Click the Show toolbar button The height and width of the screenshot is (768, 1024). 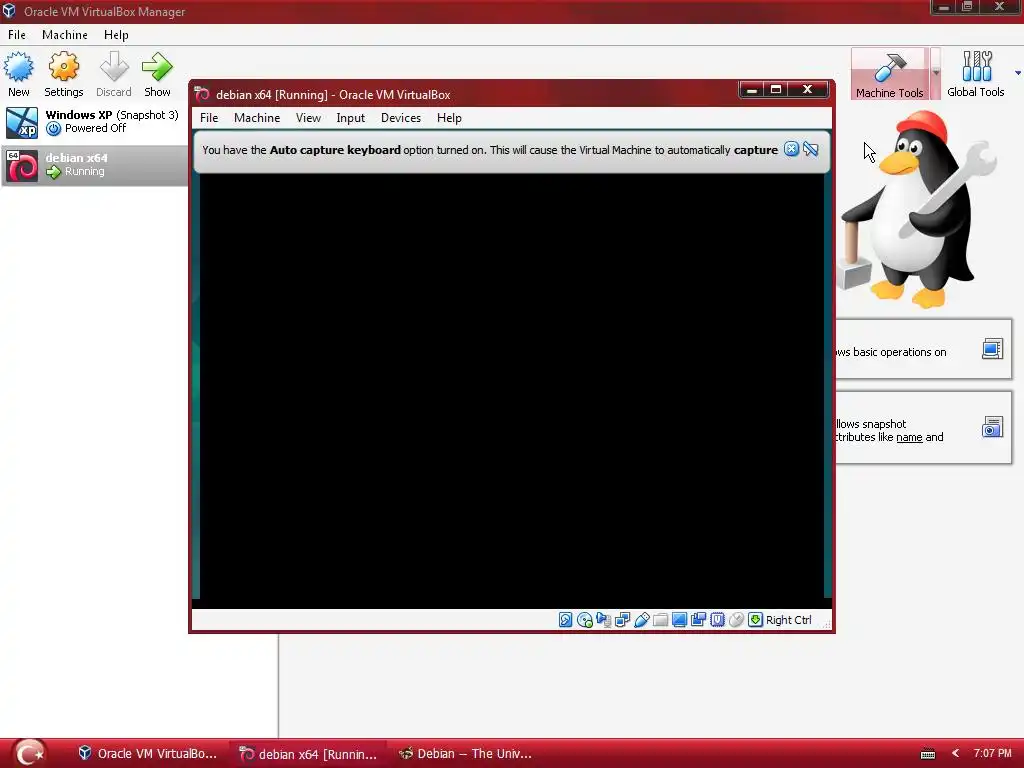(157, 74)
